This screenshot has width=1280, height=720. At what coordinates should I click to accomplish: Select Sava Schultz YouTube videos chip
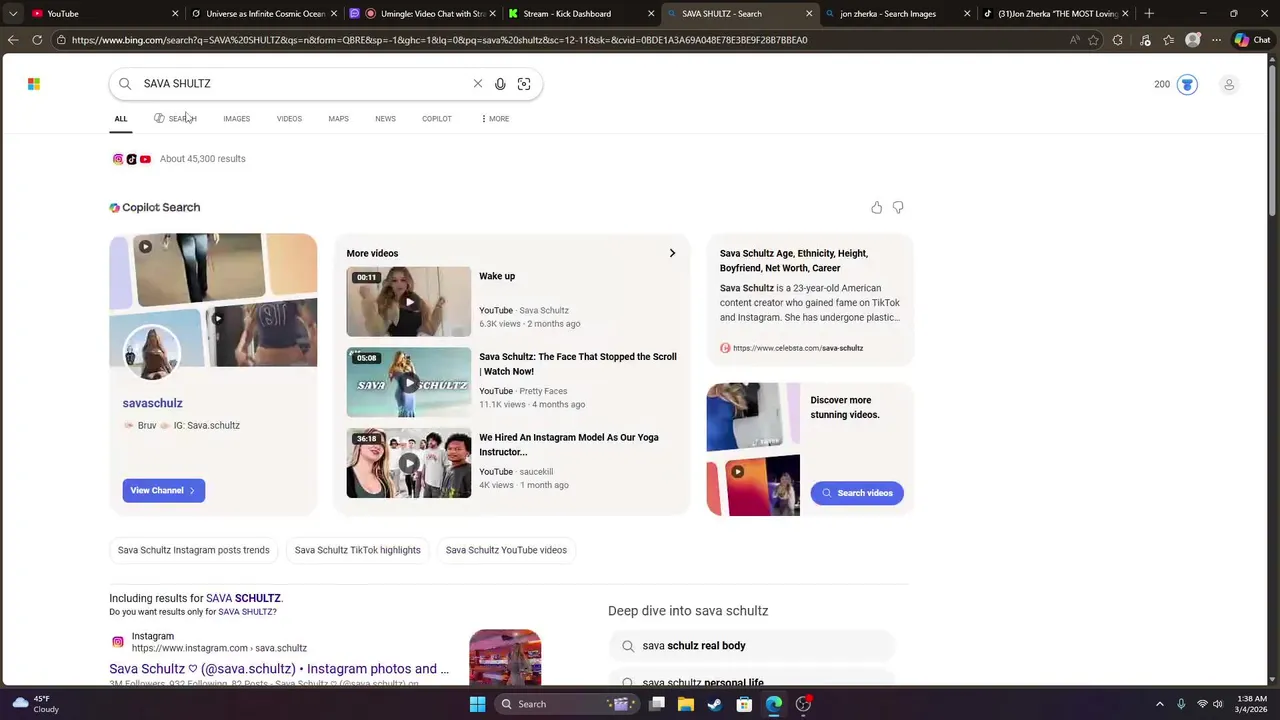pyautogui.click(x=506, y=550)
